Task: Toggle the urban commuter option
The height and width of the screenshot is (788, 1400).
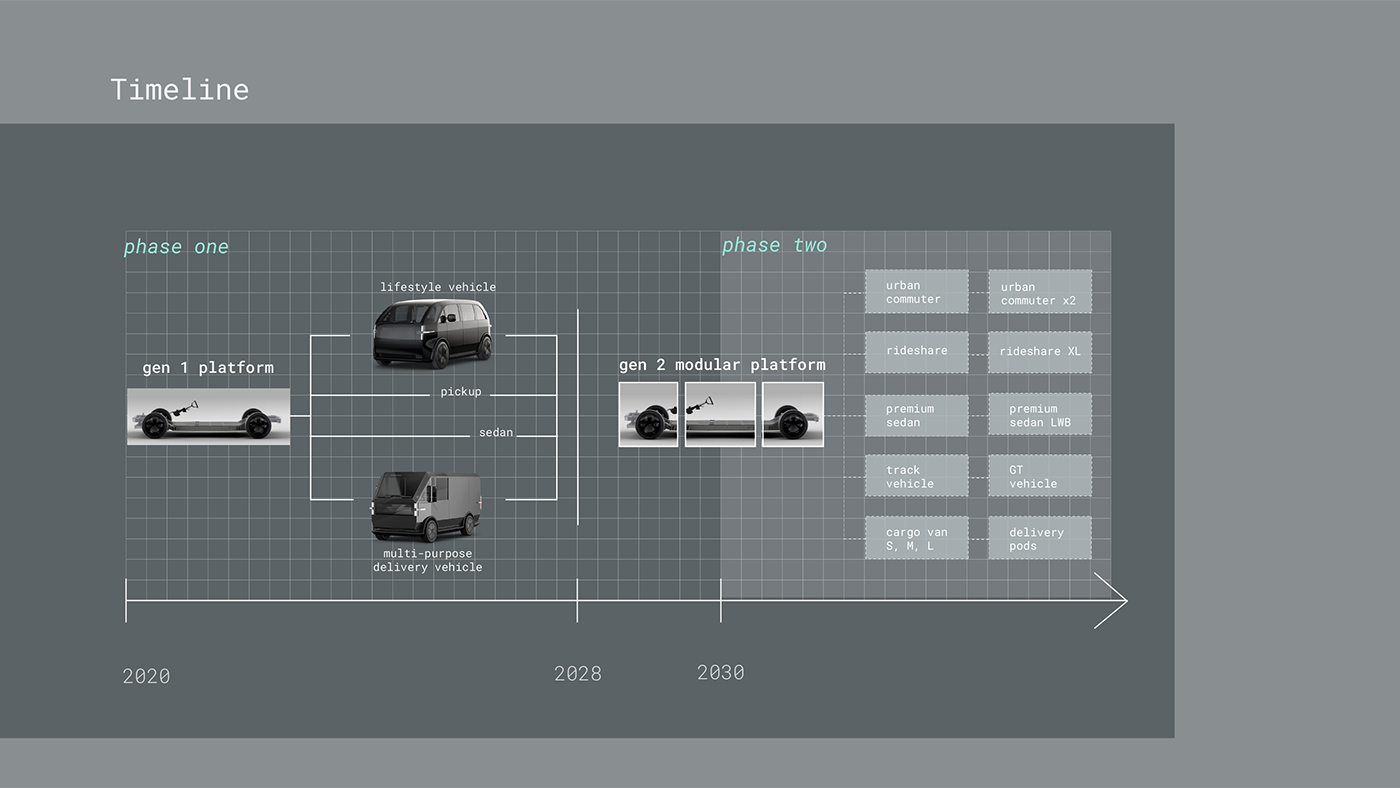Action: click(916, 291)
